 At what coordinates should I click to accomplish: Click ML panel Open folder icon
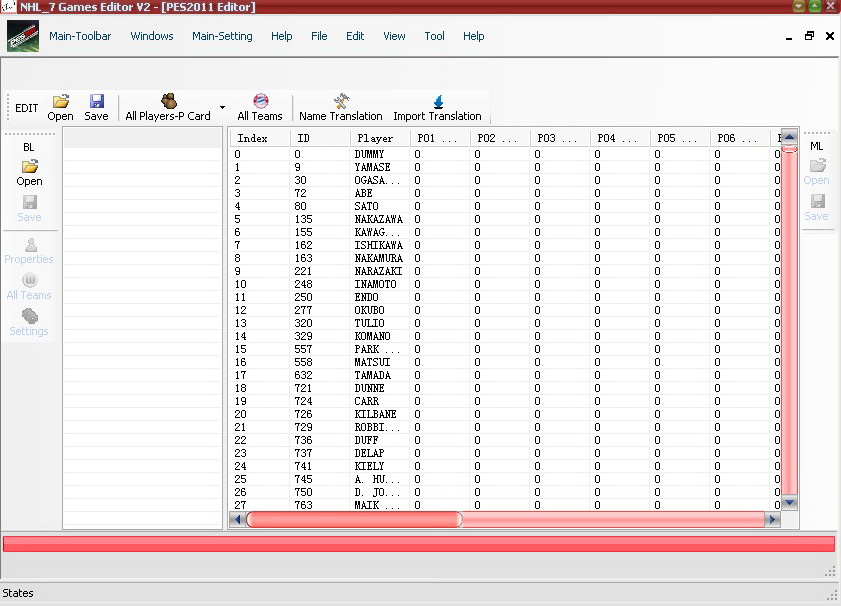tap(817, 165)
